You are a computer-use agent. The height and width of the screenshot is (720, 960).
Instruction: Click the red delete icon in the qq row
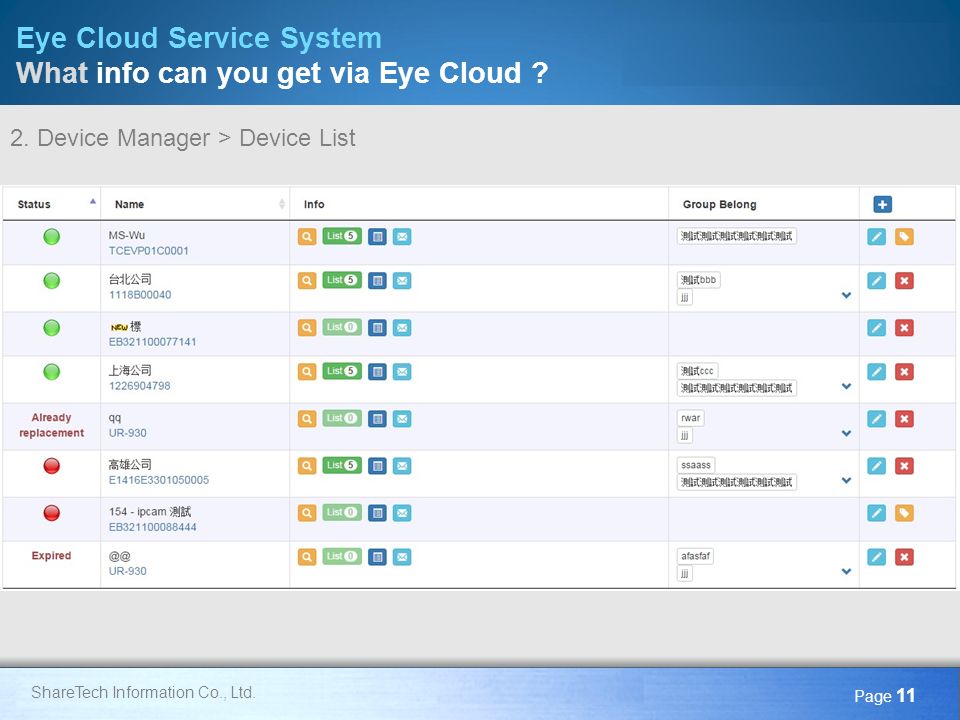[904, 419]
